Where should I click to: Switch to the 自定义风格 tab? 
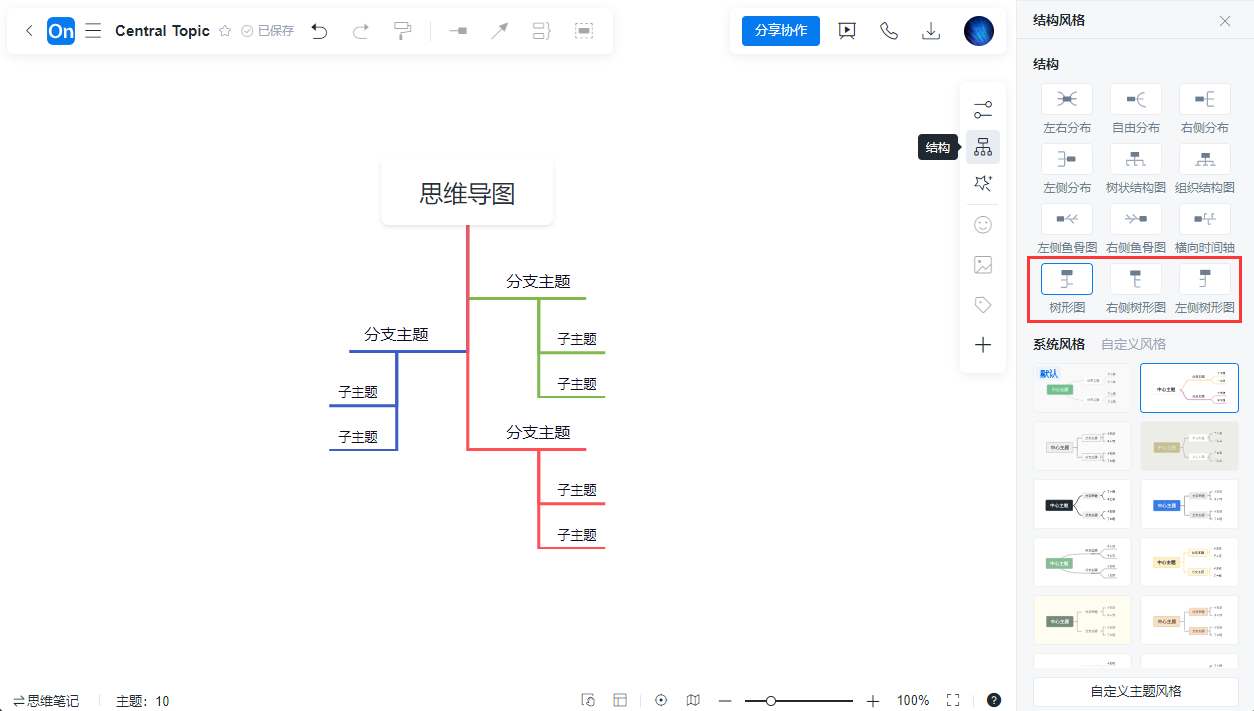1133,344
